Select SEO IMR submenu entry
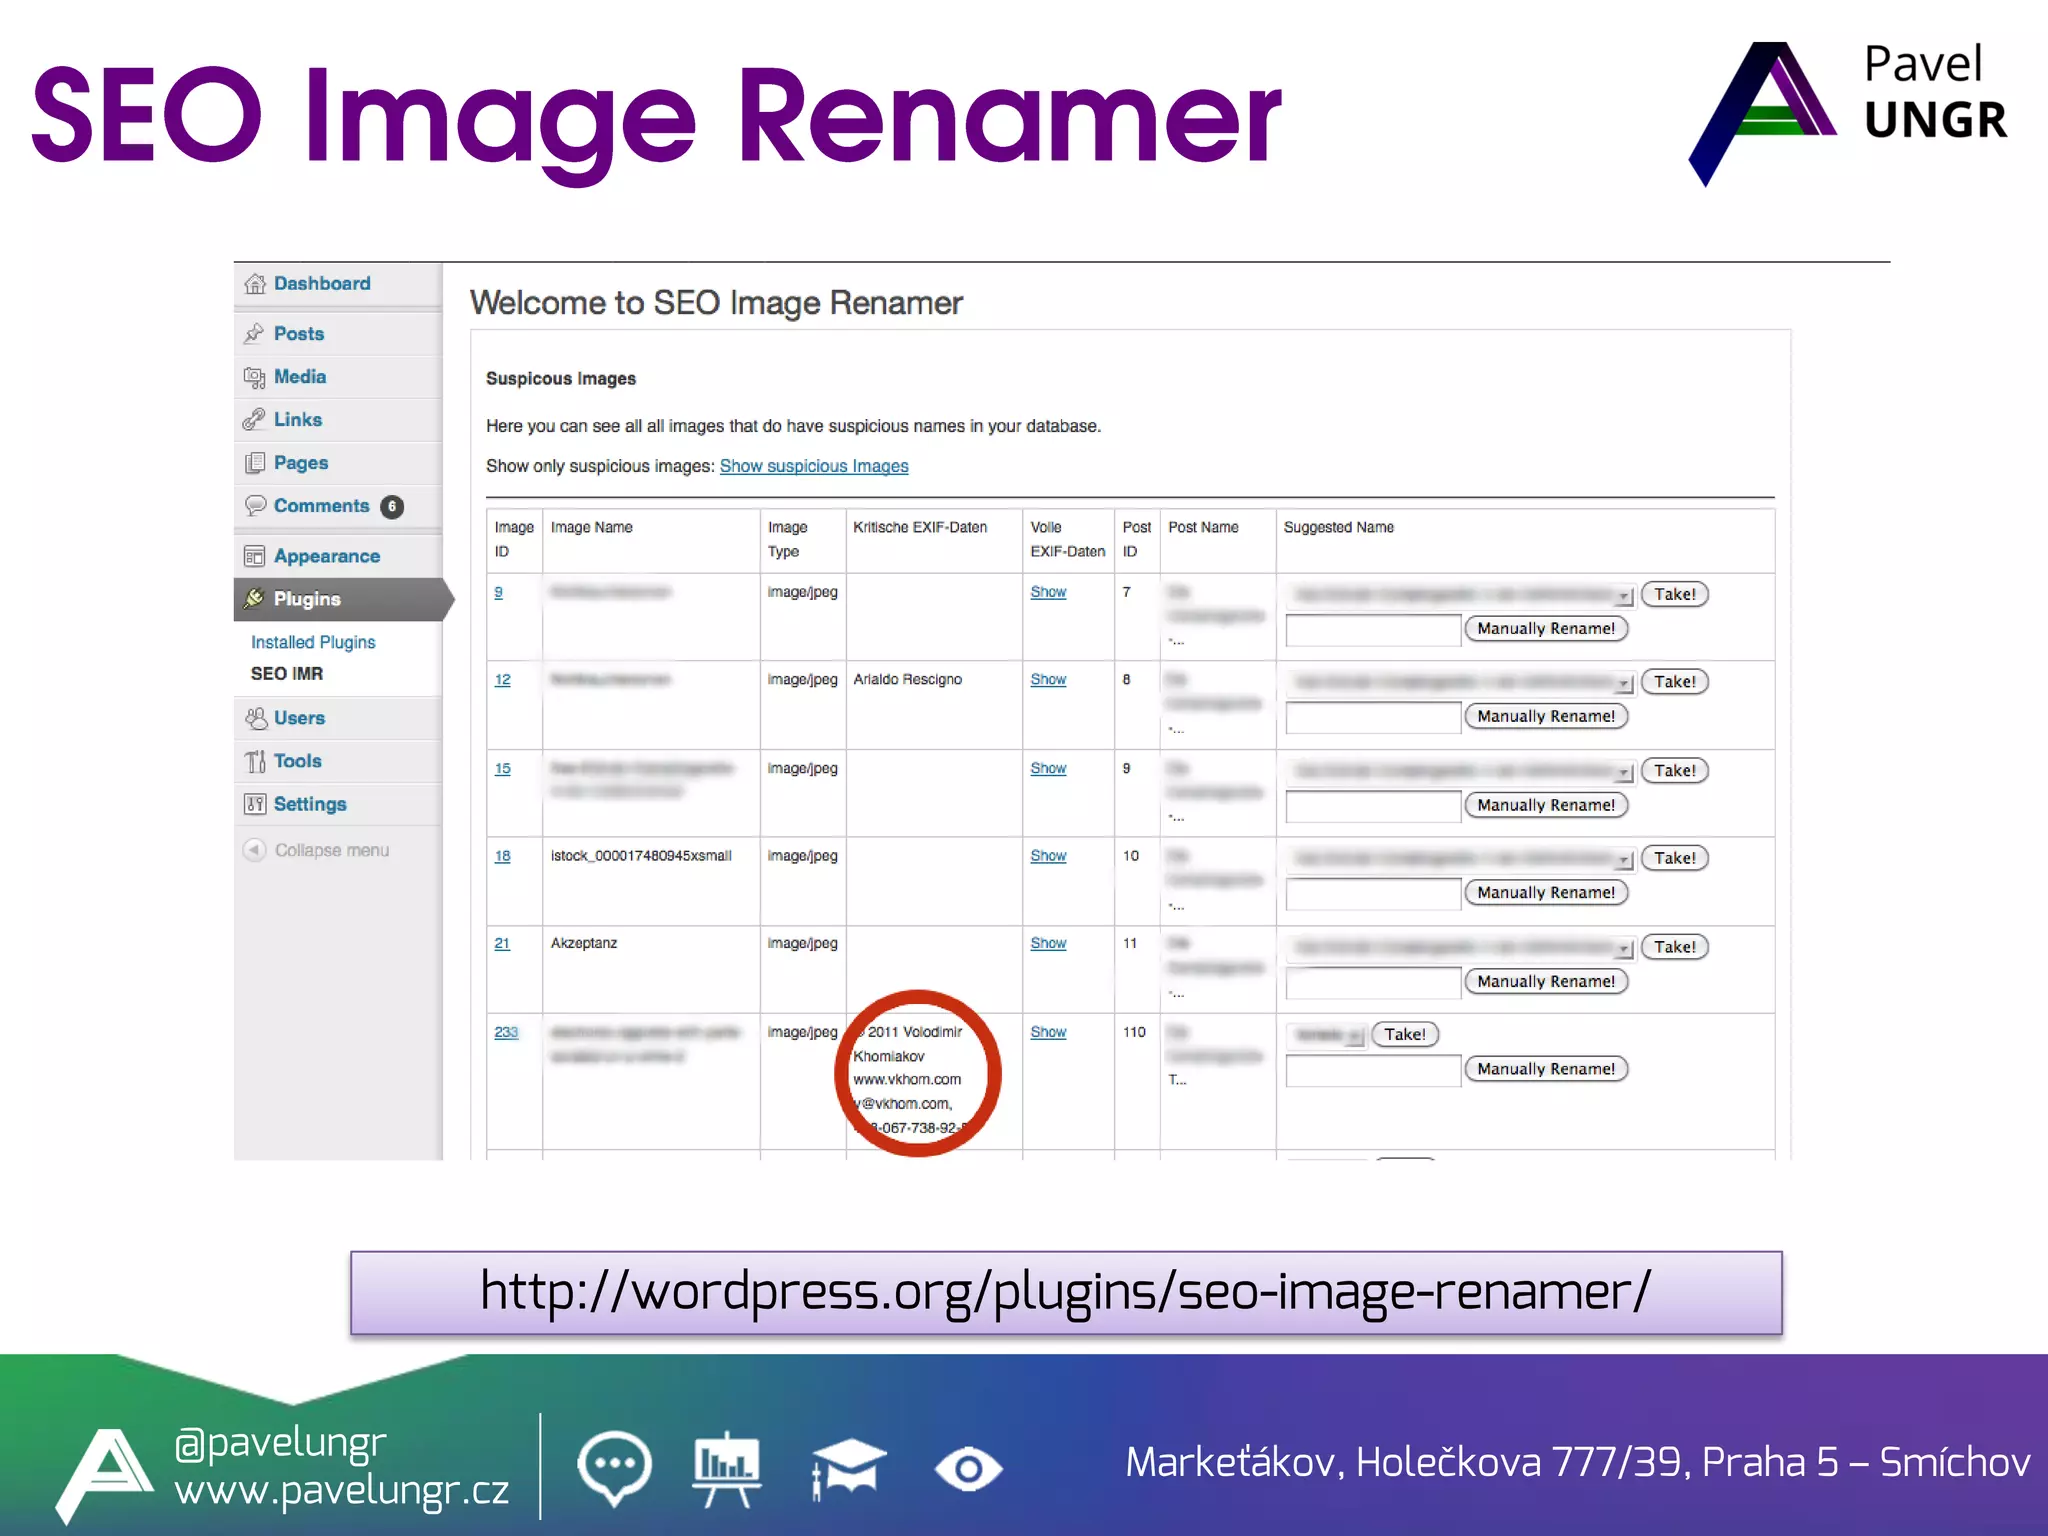This screenshot has height=1536, width=2048. 287,674
